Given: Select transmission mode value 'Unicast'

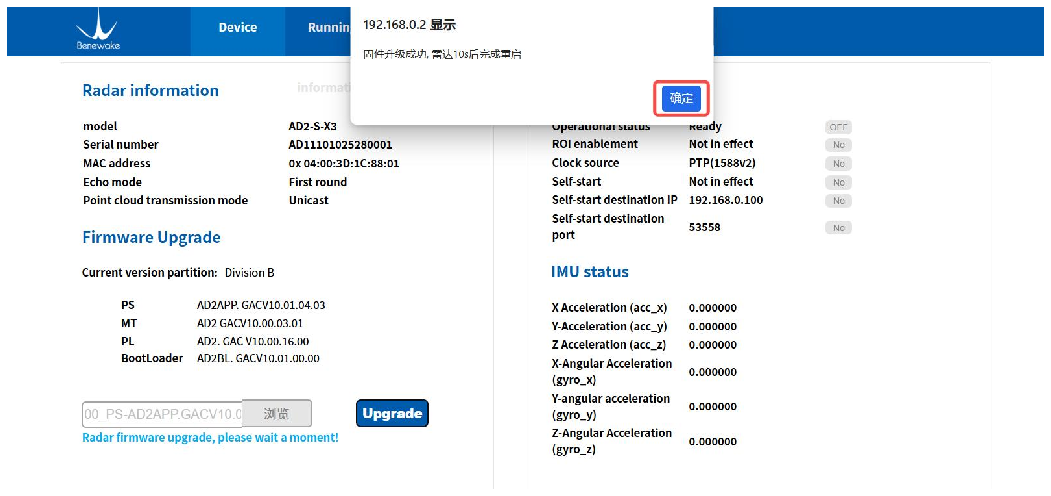Looking at the screenshot, I should (x=308, y=200).
